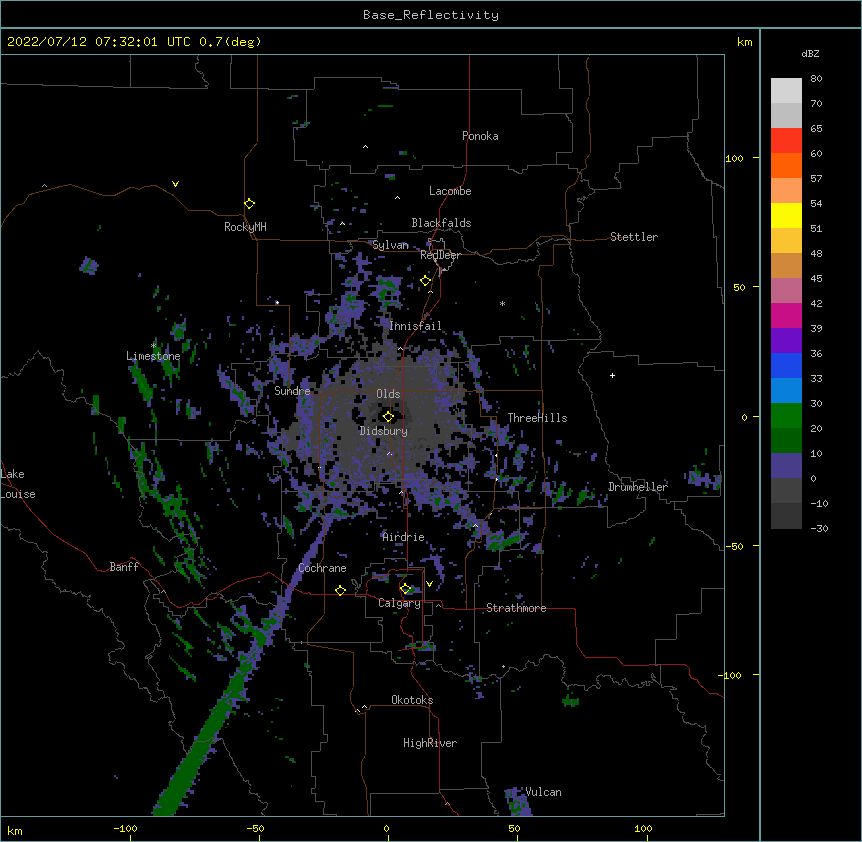The image size is (862, 842).
Task: Click the Stettler city label
Action: [x=634, y=237]
